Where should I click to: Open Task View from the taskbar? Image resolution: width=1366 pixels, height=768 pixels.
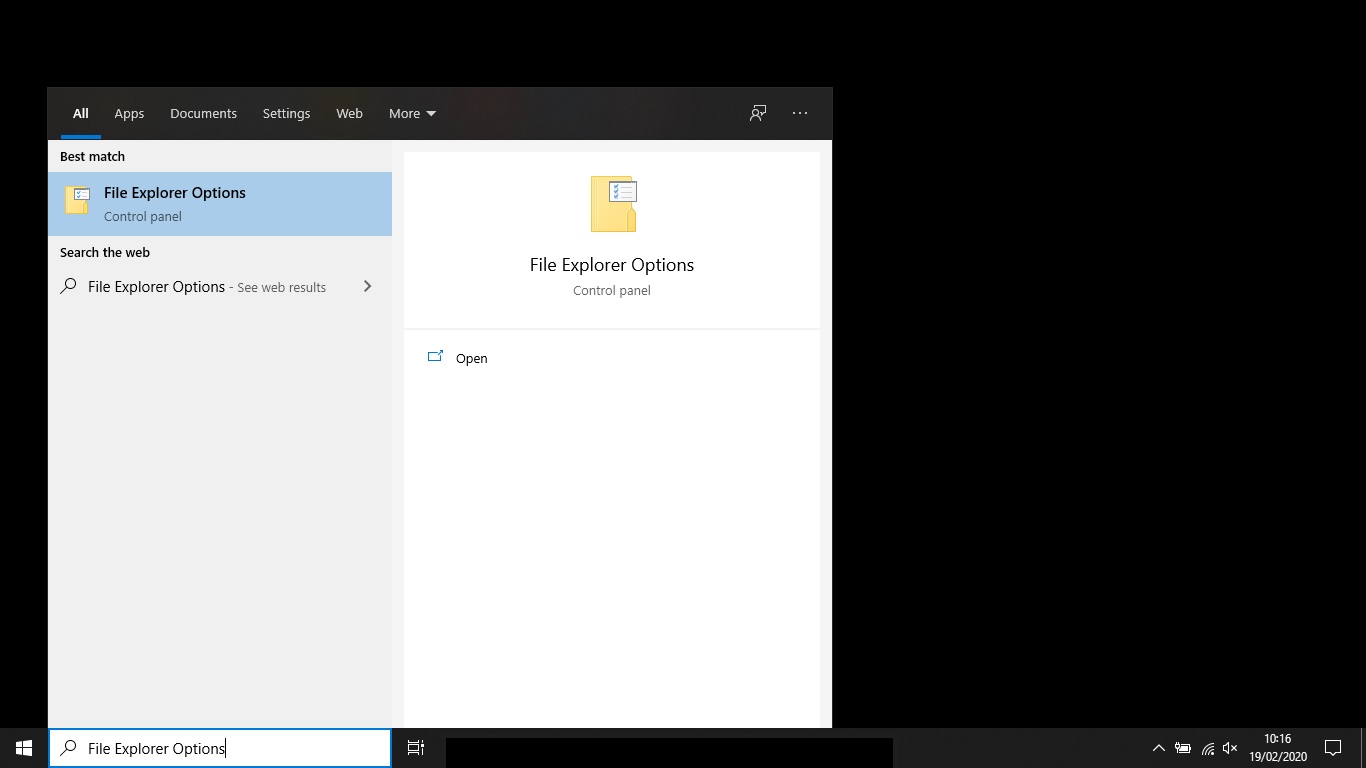click(416, 748)
